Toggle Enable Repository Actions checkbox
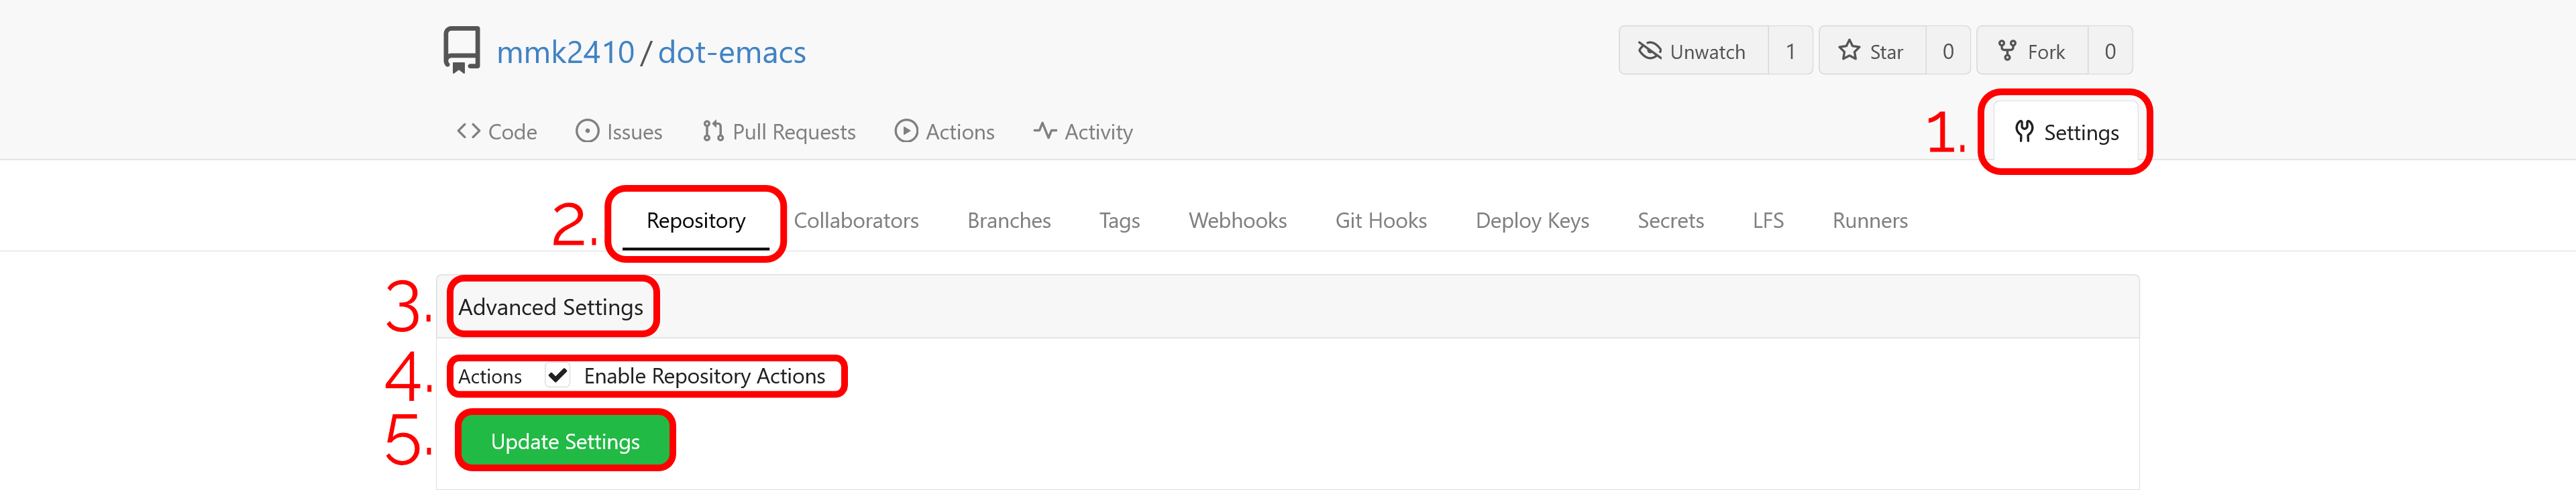Image resolution: width=2576 pixels, height=490 pixels. pos(558,376)
